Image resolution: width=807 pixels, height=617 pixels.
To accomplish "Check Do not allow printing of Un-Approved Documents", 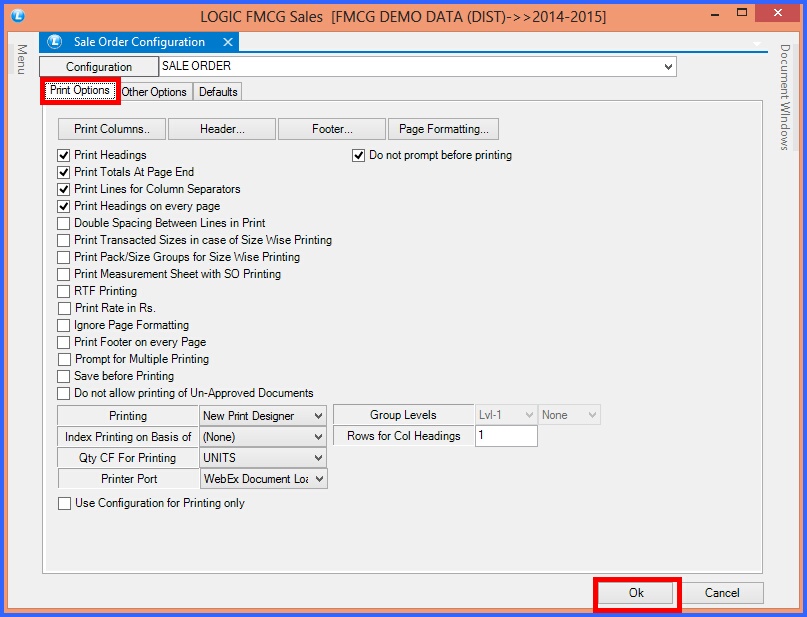I will click(x=64, y=393).
